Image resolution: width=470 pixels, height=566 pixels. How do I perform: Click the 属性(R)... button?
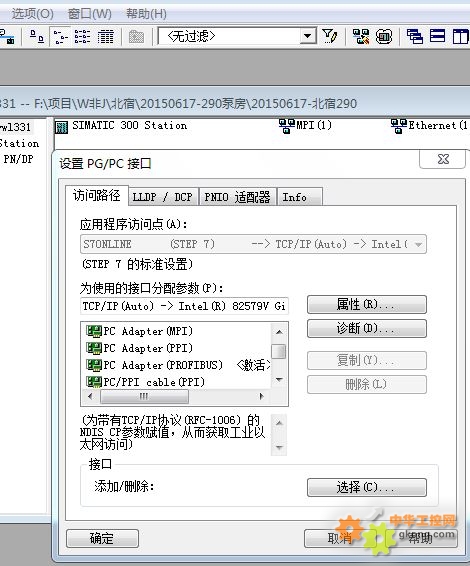coord(366,304)
